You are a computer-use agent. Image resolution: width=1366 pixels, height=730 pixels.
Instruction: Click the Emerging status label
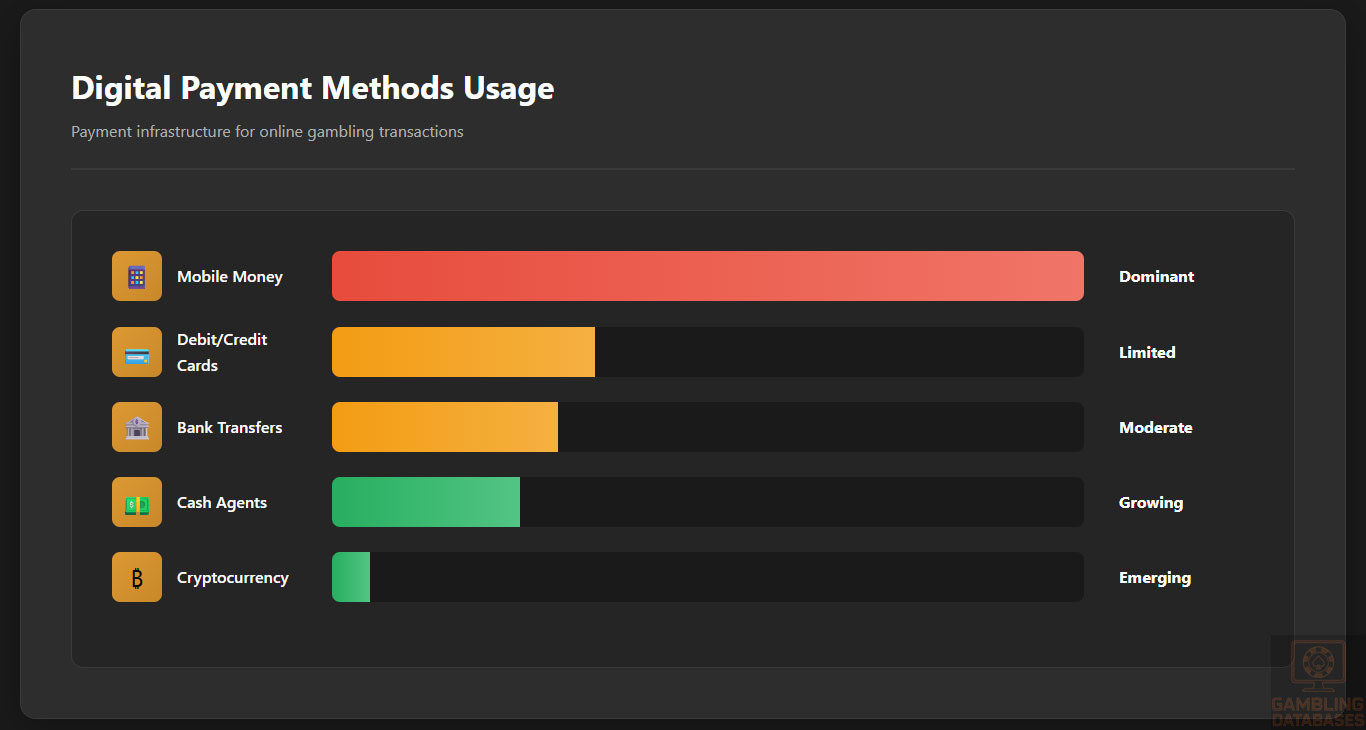click(x=1154, y=578)
